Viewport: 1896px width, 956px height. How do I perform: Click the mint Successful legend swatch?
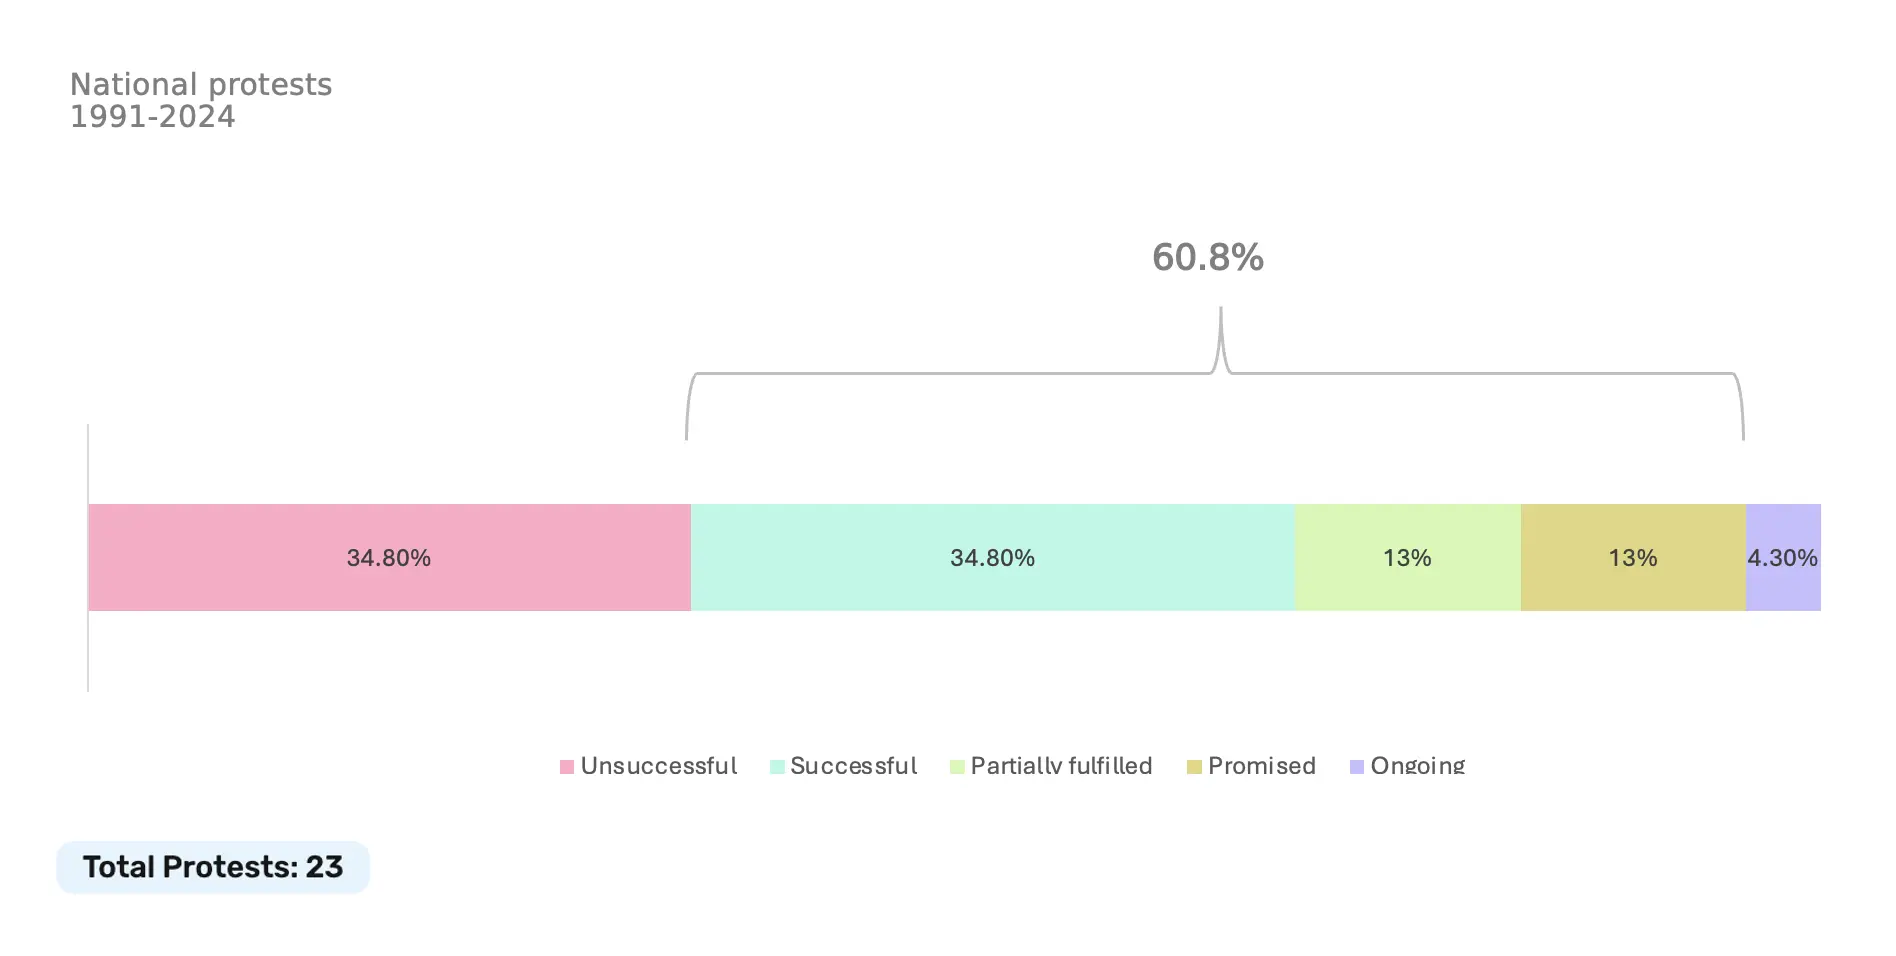(777, 767)
